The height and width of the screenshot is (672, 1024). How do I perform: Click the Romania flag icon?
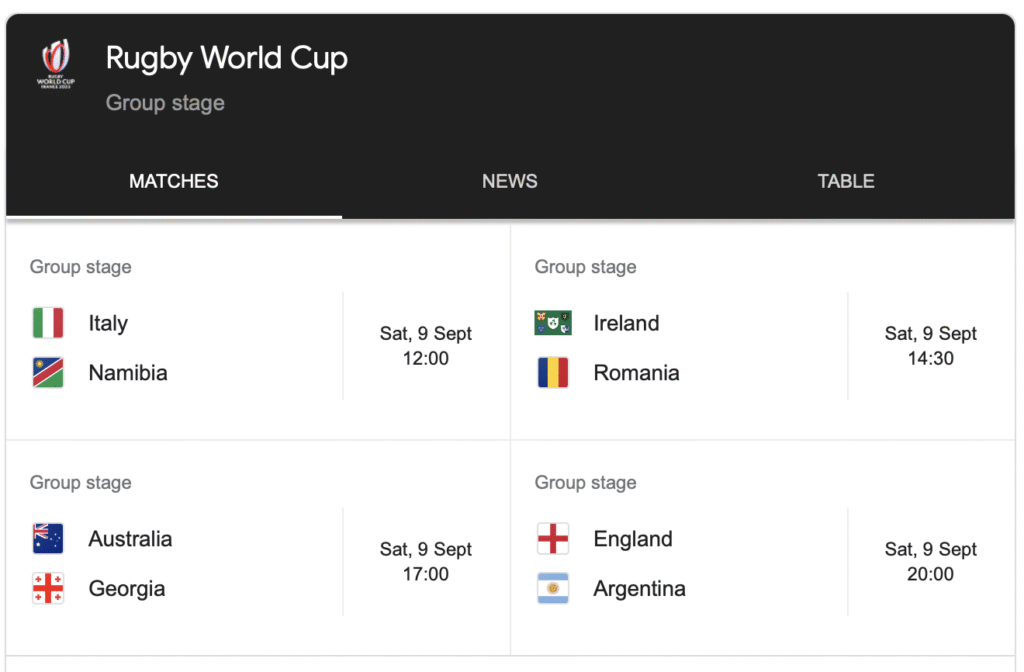pos(553,373)
